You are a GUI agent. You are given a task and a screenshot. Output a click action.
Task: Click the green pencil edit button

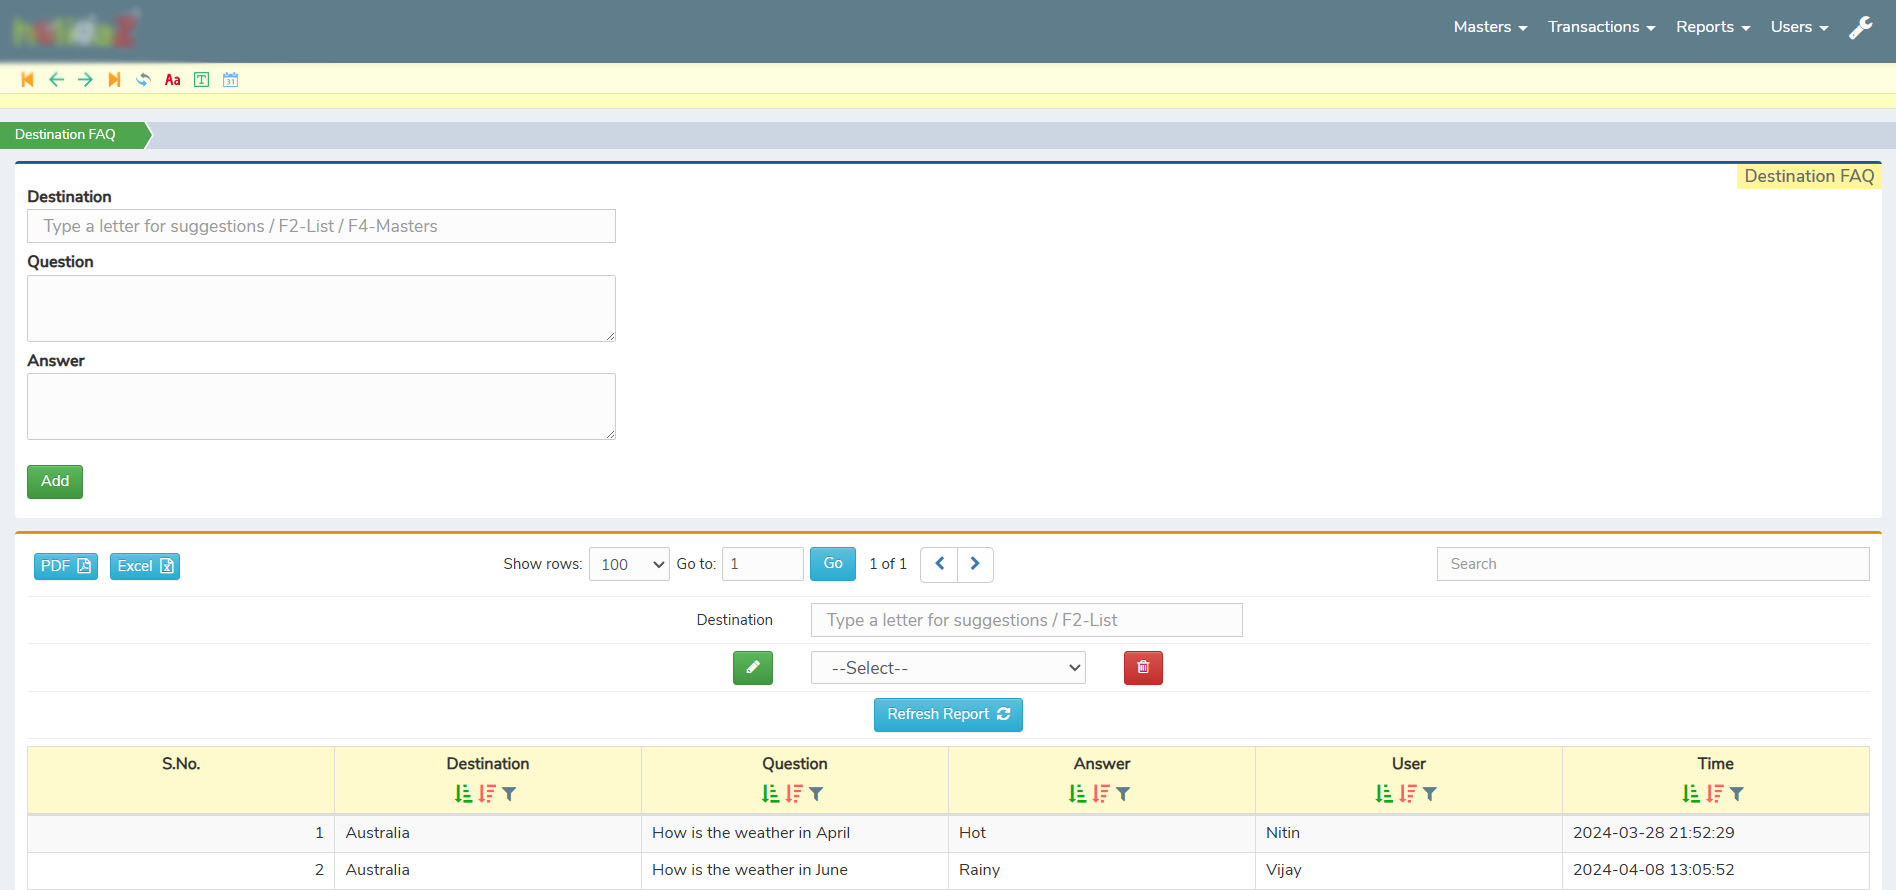point(752,668)
